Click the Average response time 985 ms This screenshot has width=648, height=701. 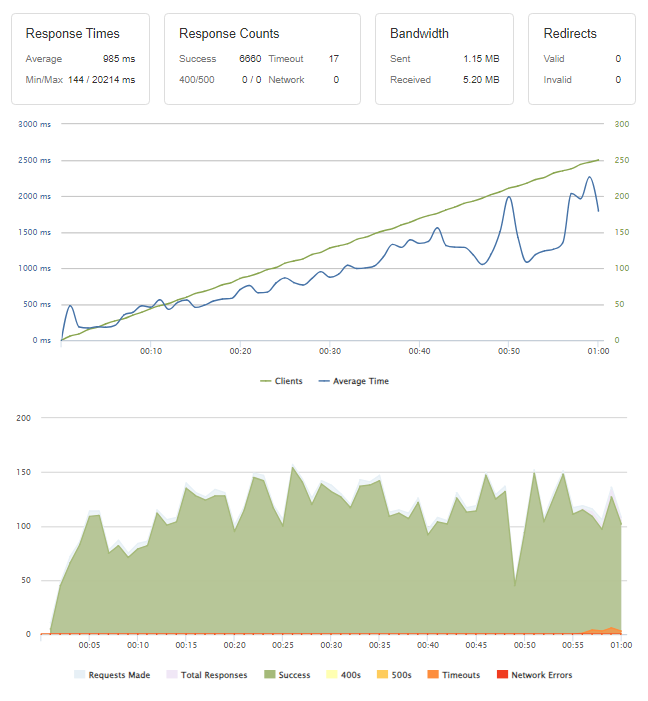tap(118, 59)
